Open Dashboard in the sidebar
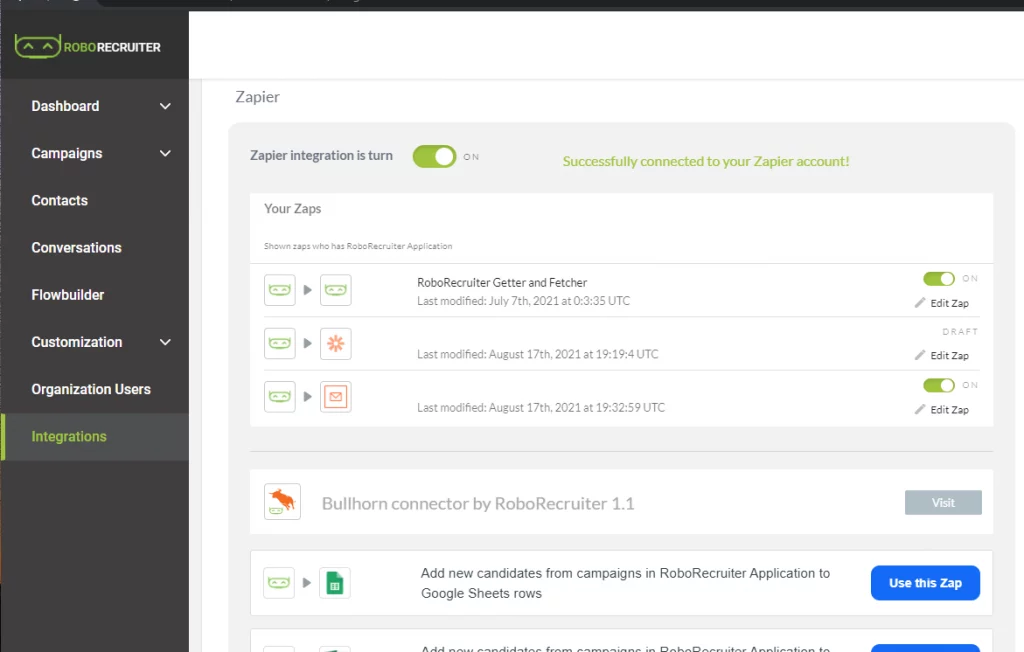The width and height of the screenshot is (1024, 652). tap(65, 106)
